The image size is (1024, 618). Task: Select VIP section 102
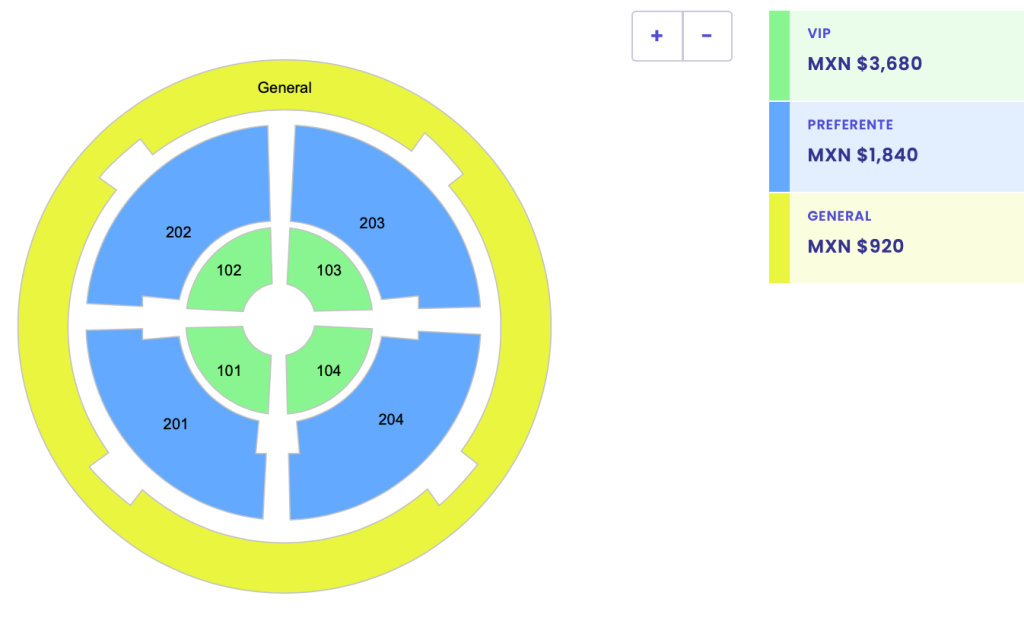coord(231,270)
